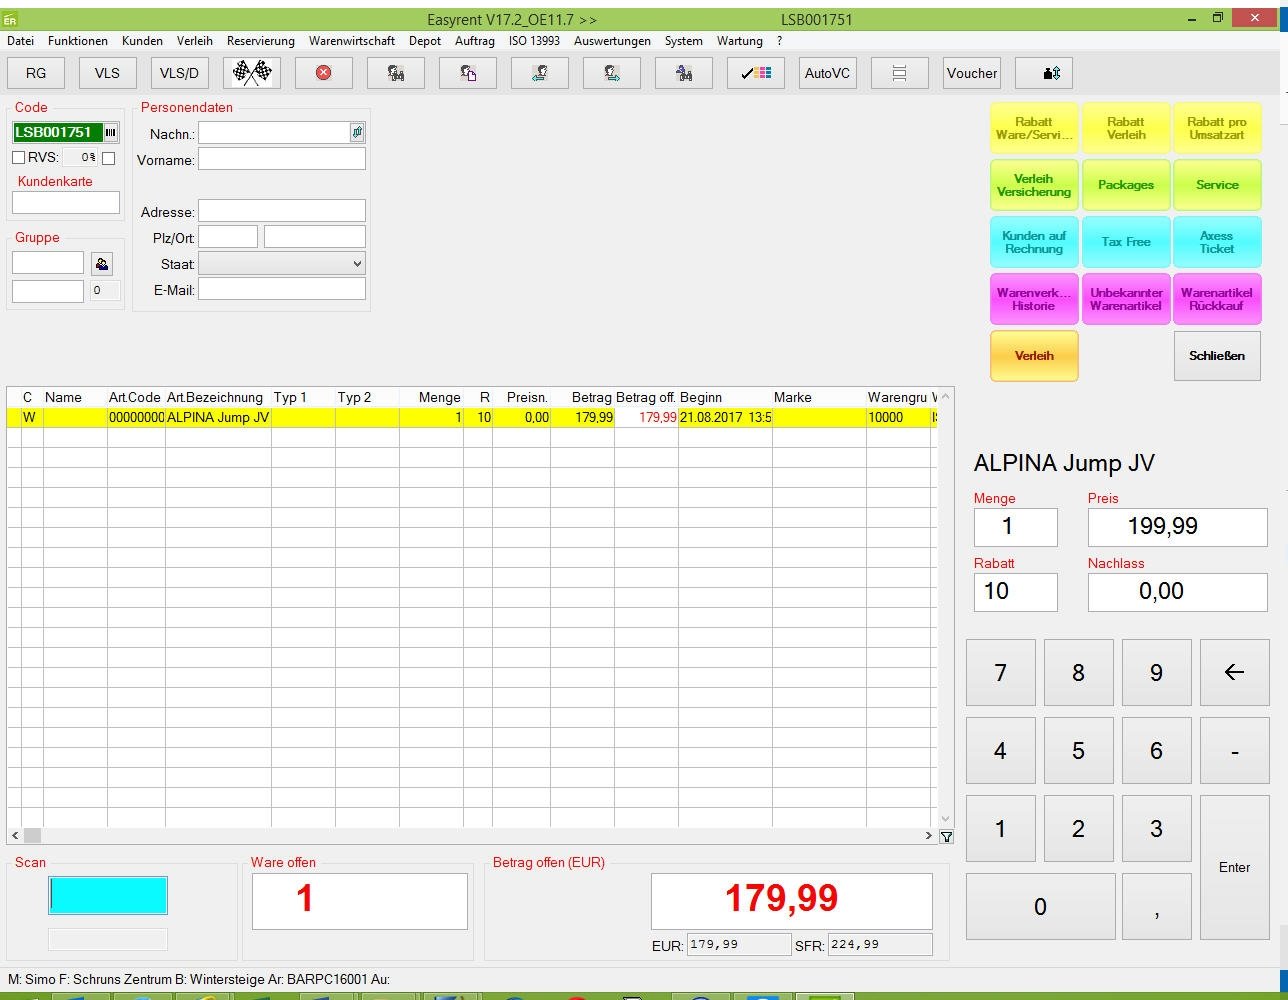1288x1000 pixels.
Task: Click the Adresse input field
Action: [x=282, y=211]
